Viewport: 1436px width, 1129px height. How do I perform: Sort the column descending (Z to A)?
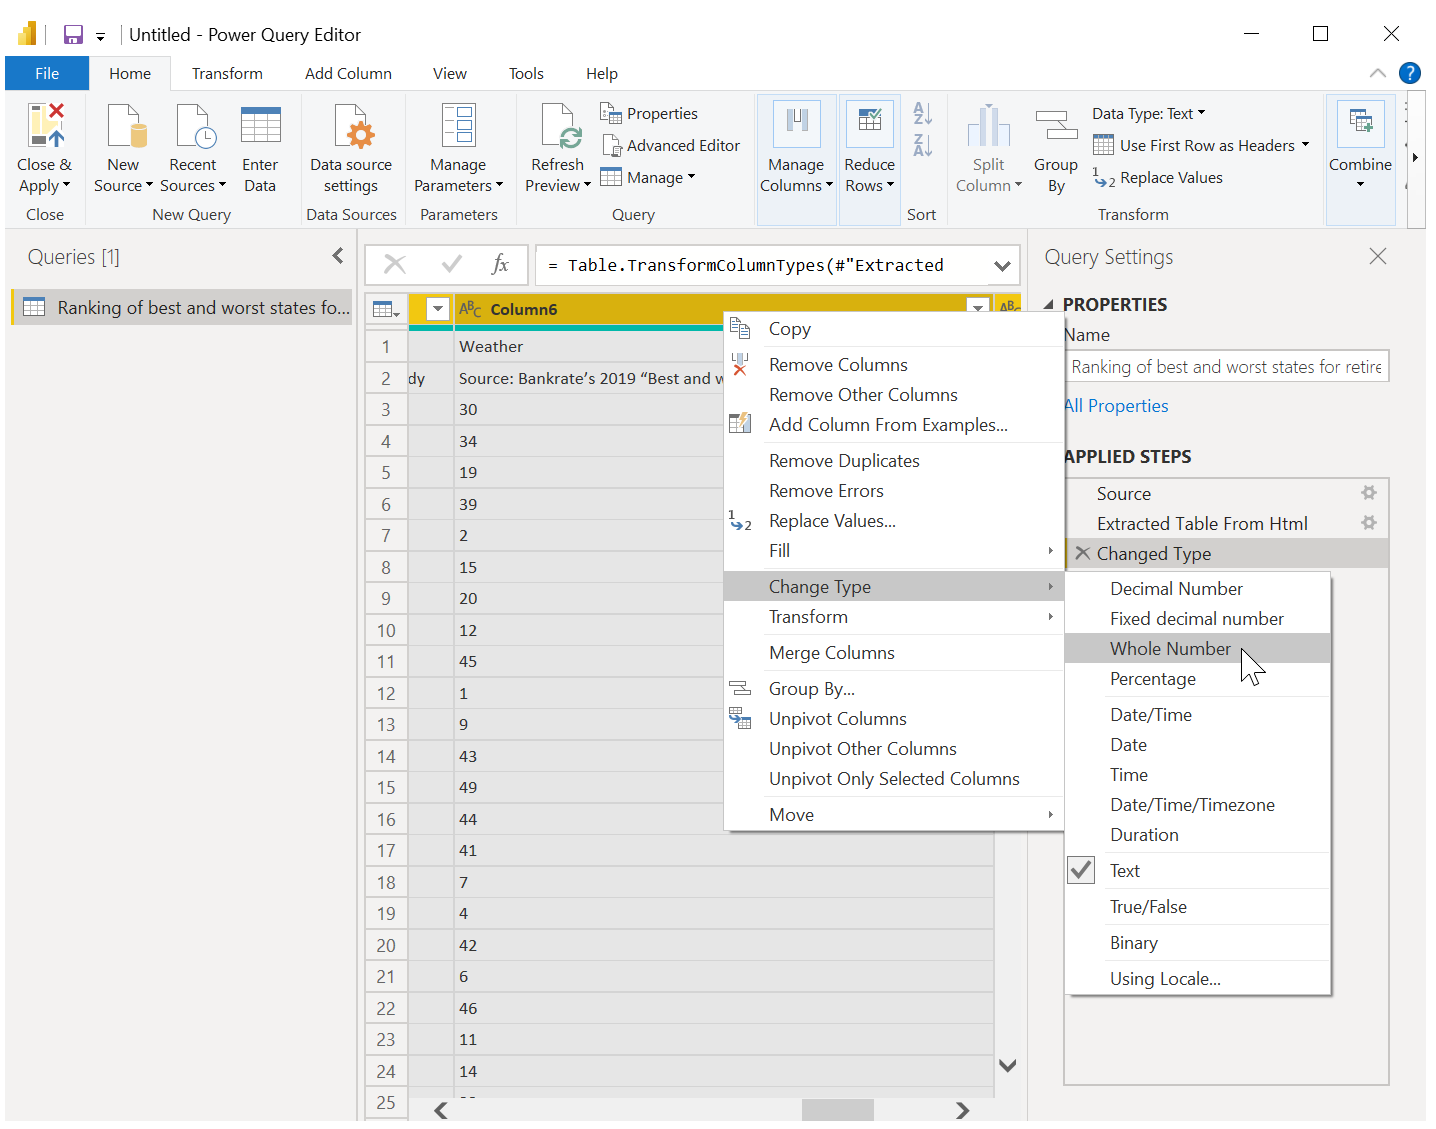pos(922,145)
